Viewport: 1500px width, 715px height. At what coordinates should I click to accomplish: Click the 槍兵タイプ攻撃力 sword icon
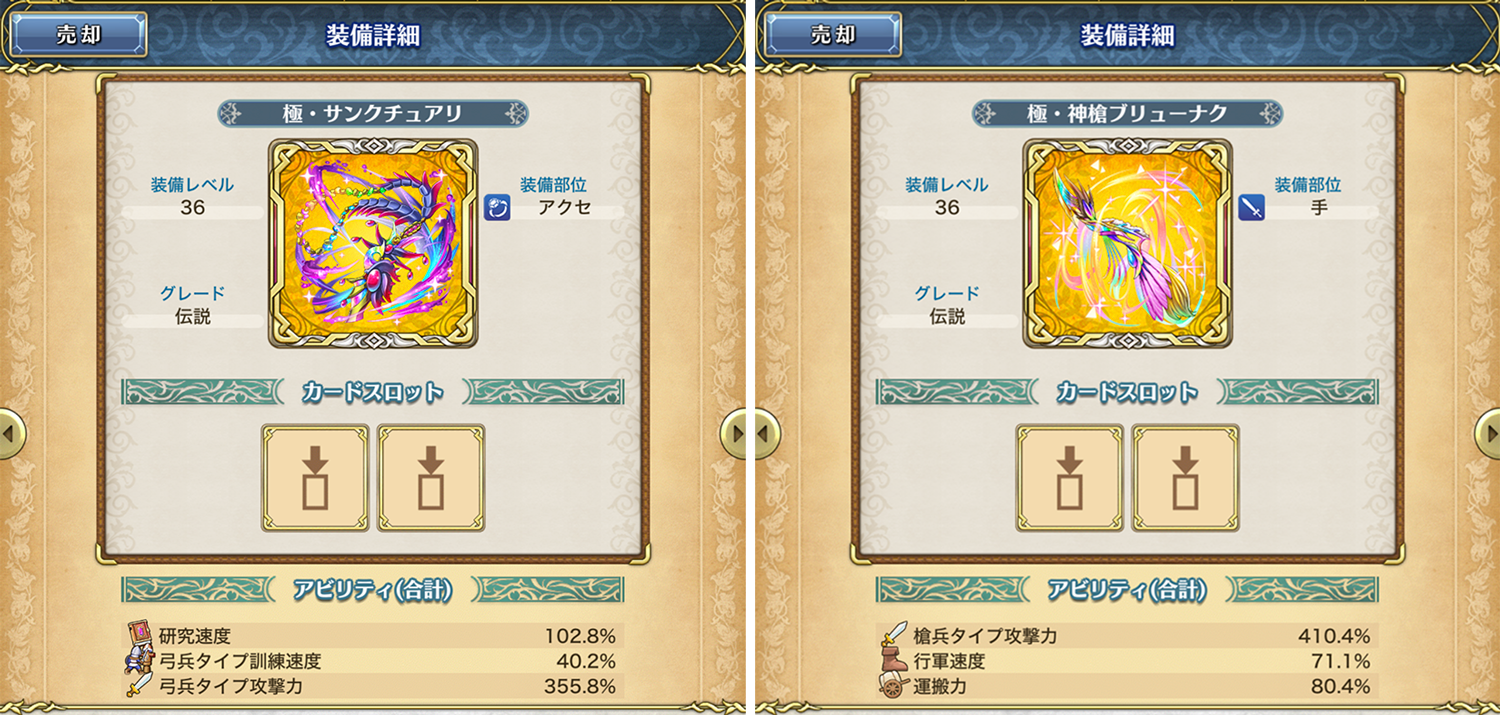(x=894, y=636)
